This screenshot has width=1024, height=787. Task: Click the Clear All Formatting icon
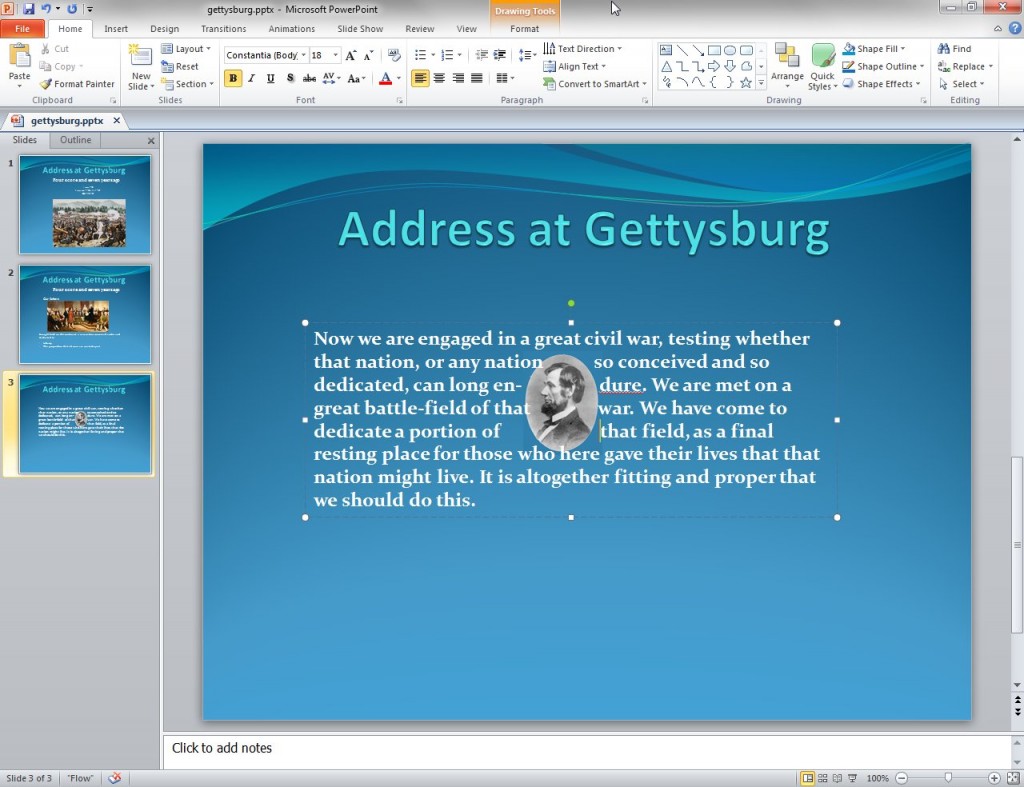pos(394,55)
